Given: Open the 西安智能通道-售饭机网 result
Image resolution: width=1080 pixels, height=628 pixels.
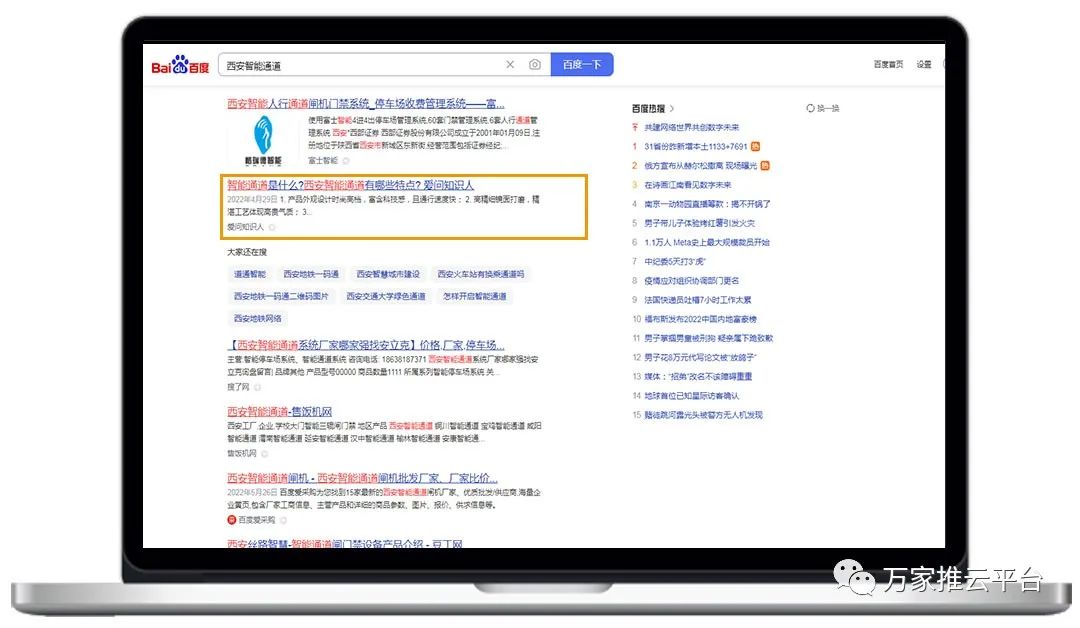Looking at the screenshot, I should coord(279,412).
